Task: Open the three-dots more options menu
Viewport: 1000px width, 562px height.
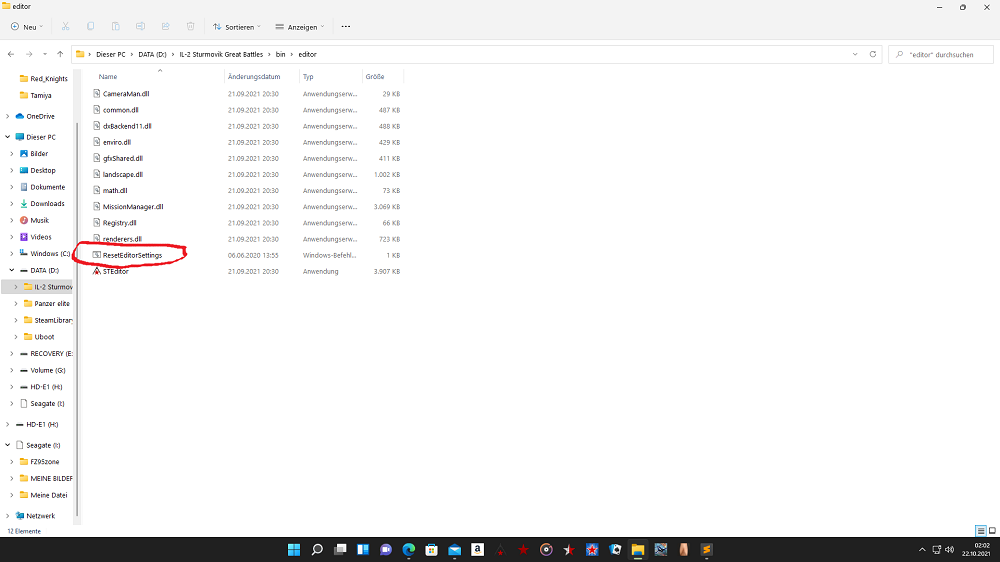Action: click(346, 26)
